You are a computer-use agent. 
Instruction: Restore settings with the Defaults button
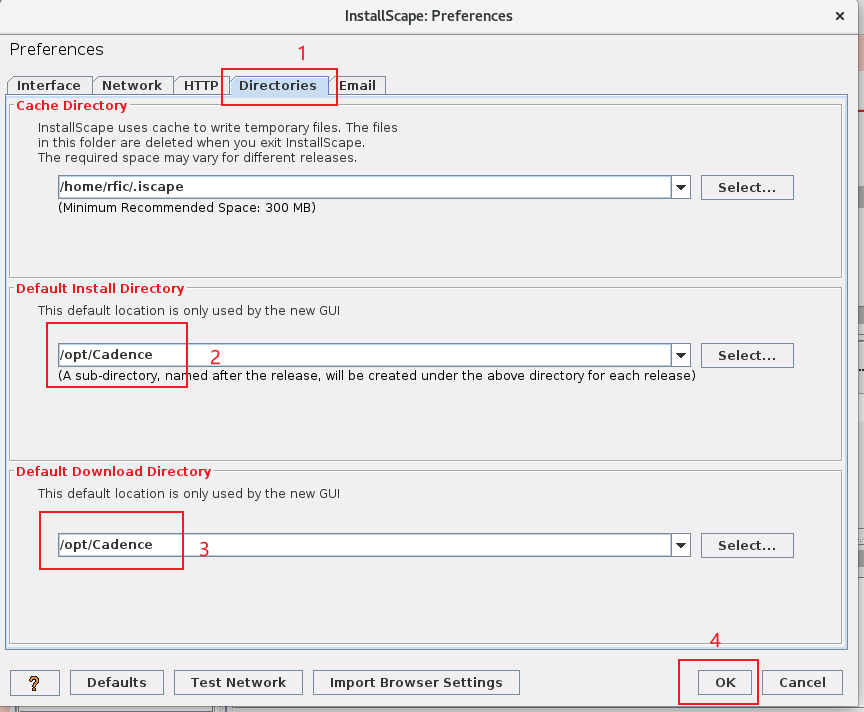click(116, 683)
